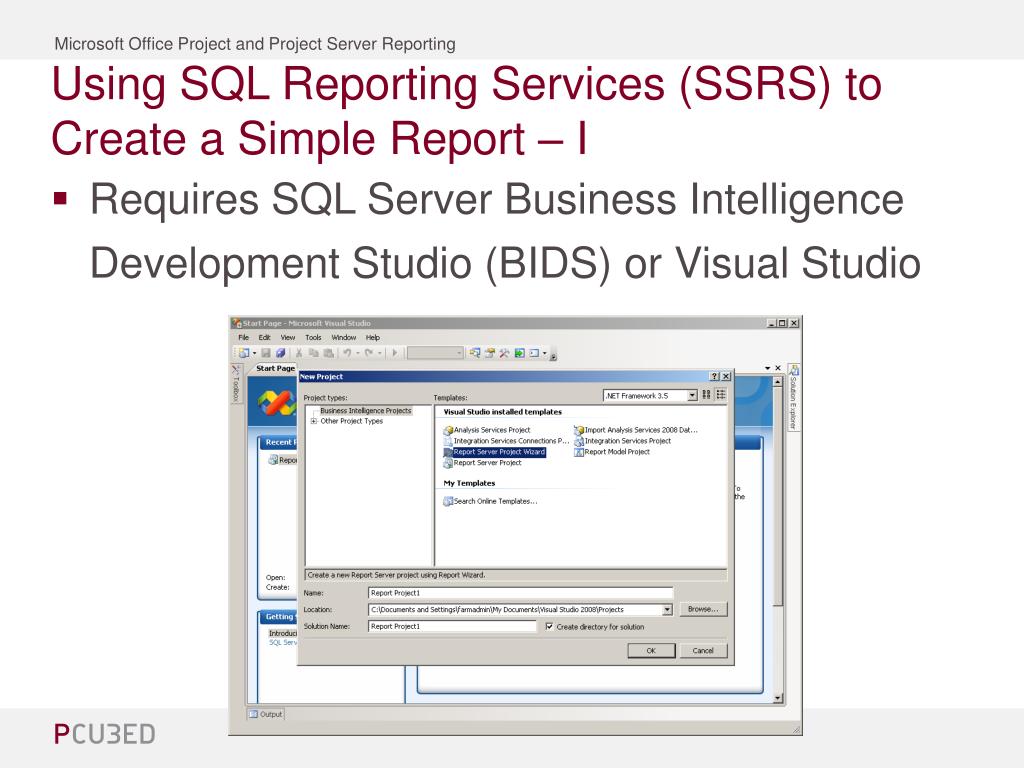Viewport: 1024px width, 768px height.
Task: Open Properties Window toolbar icon
Action: 490,353
